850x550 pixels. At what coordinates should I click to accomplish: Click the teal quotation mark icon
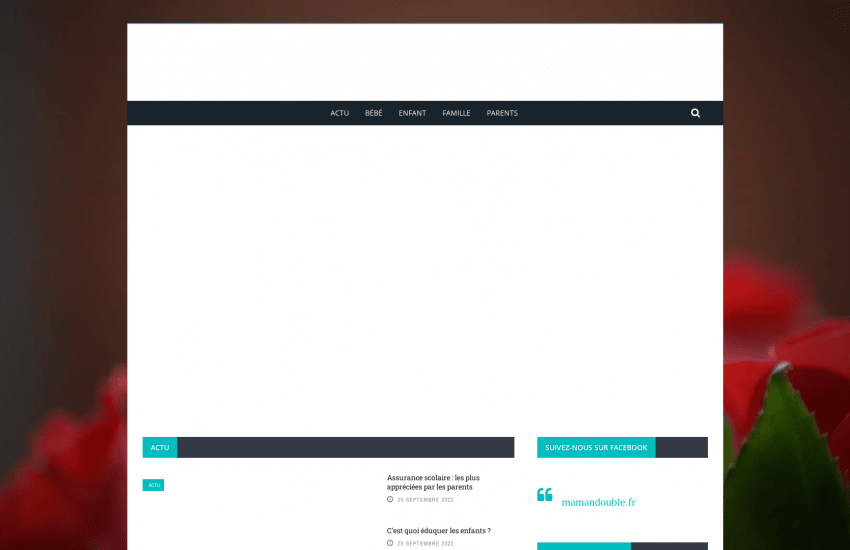[545, 495]
